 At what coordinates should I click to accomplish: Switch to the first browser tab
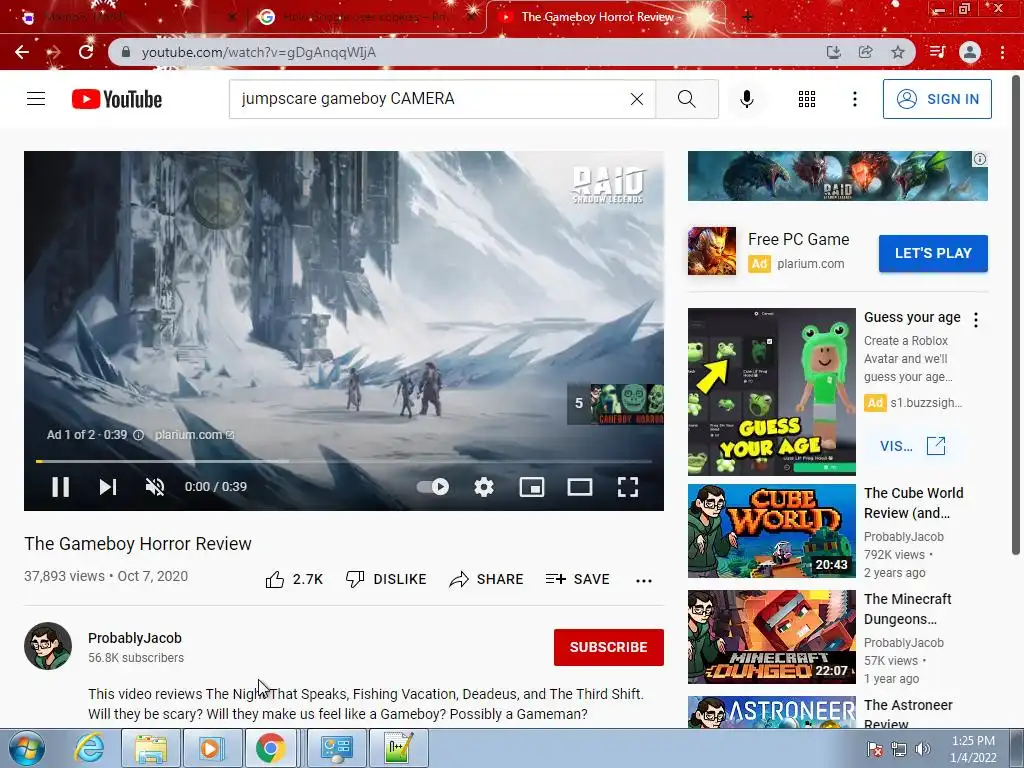[127, 17]
